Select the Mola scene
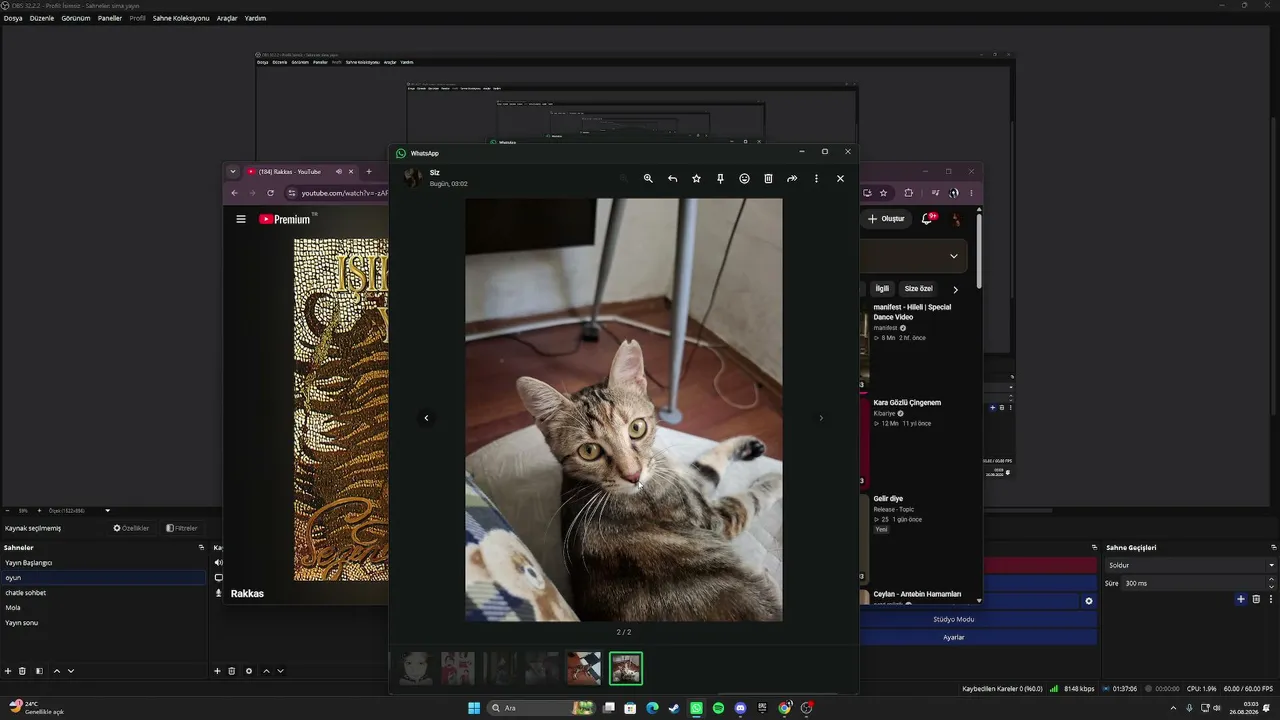The height and width of the screenshot is (720, 1280). tap(104, 608)
